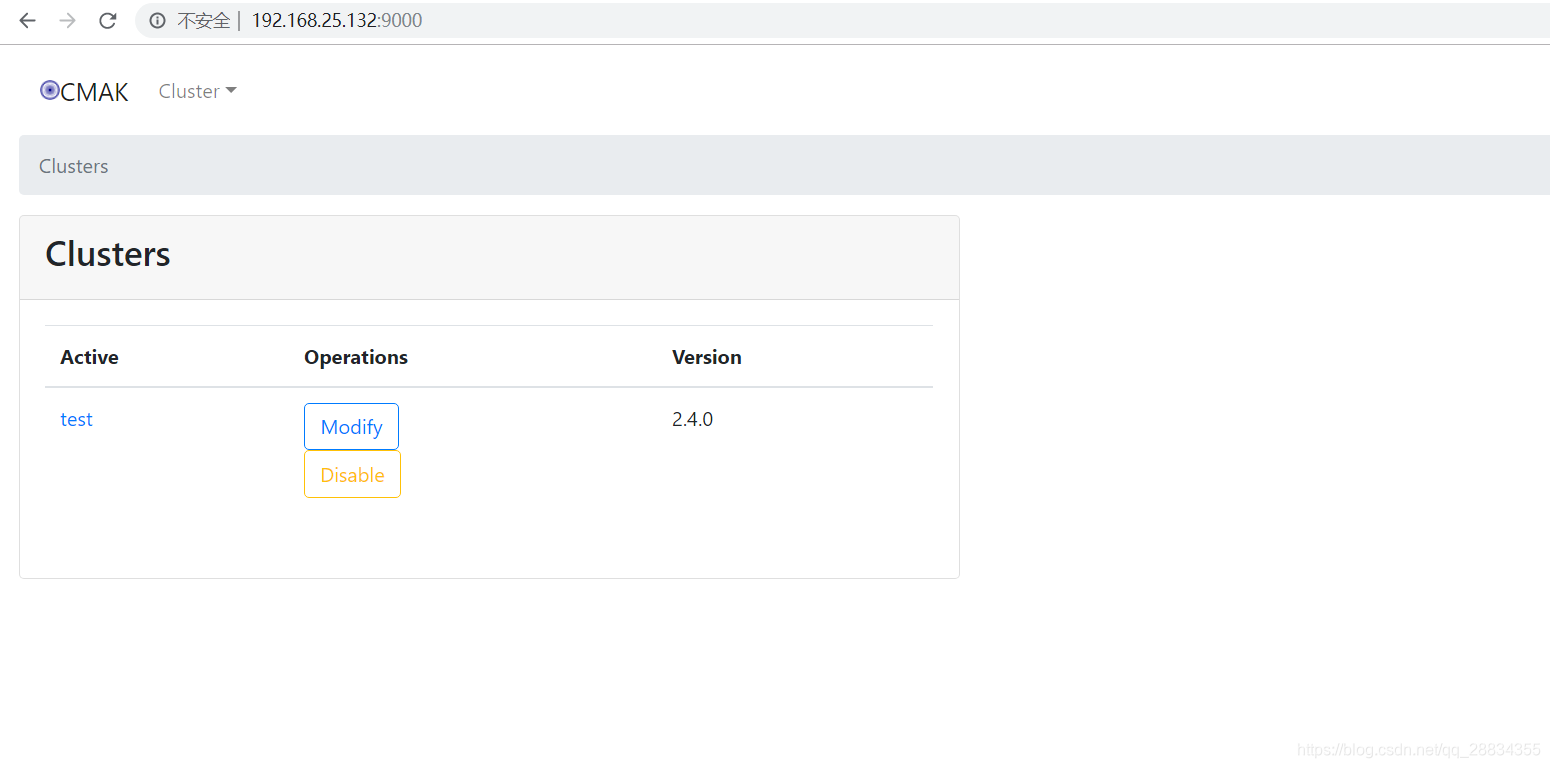Click the browser forward arrow
The width and height of the screenshot is (1550, 768).
pos(67,21)
